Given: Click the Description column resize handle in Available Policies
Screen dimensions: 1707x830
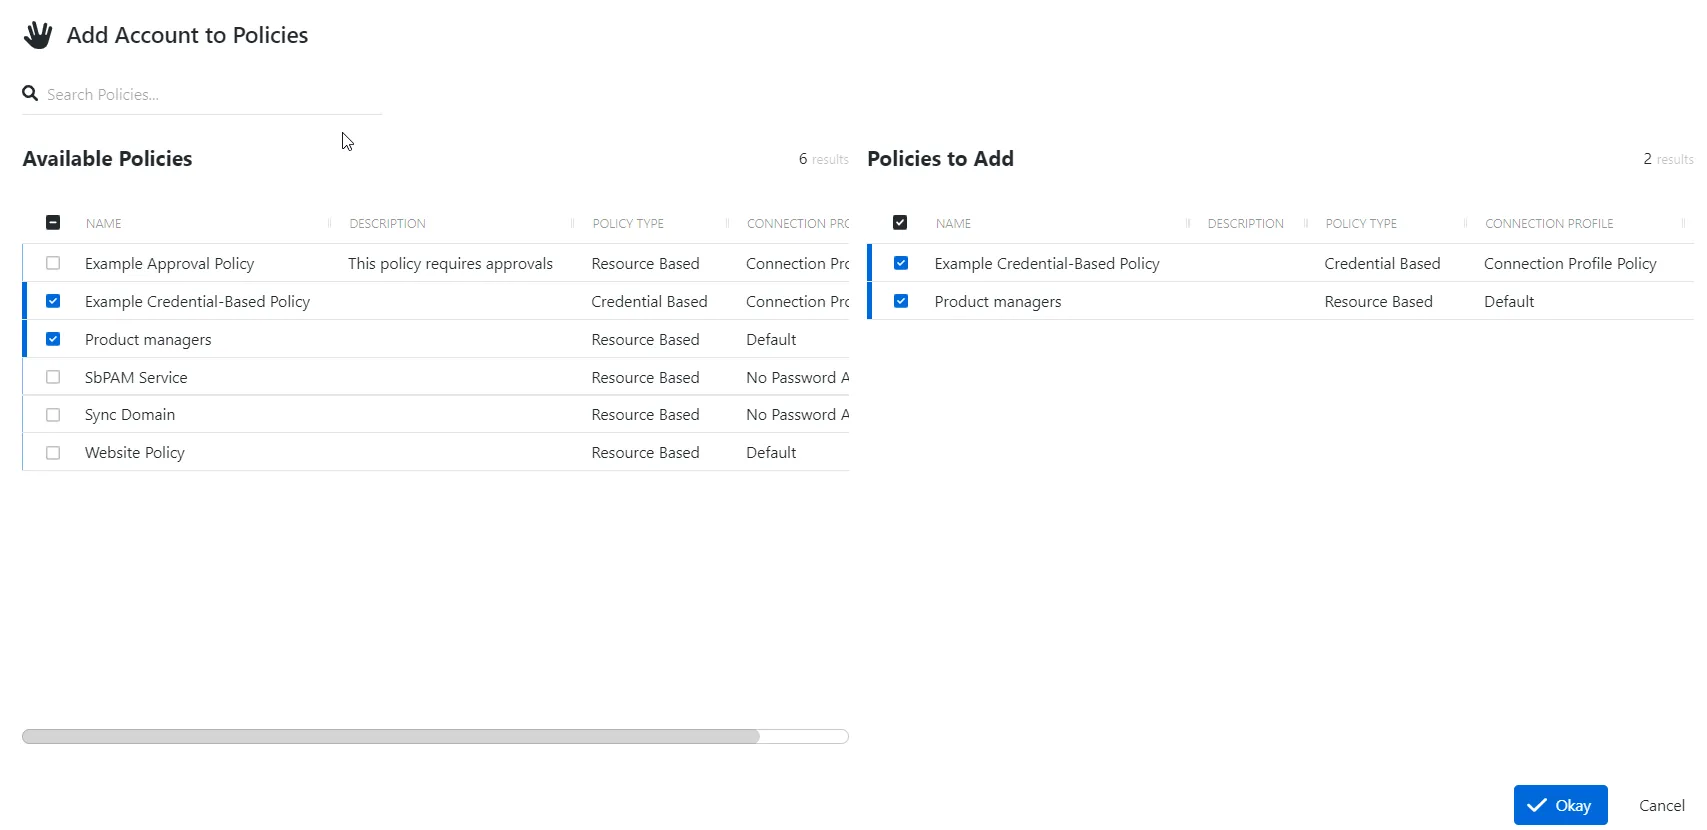Looking at the screenshot, I should point(572,223).
